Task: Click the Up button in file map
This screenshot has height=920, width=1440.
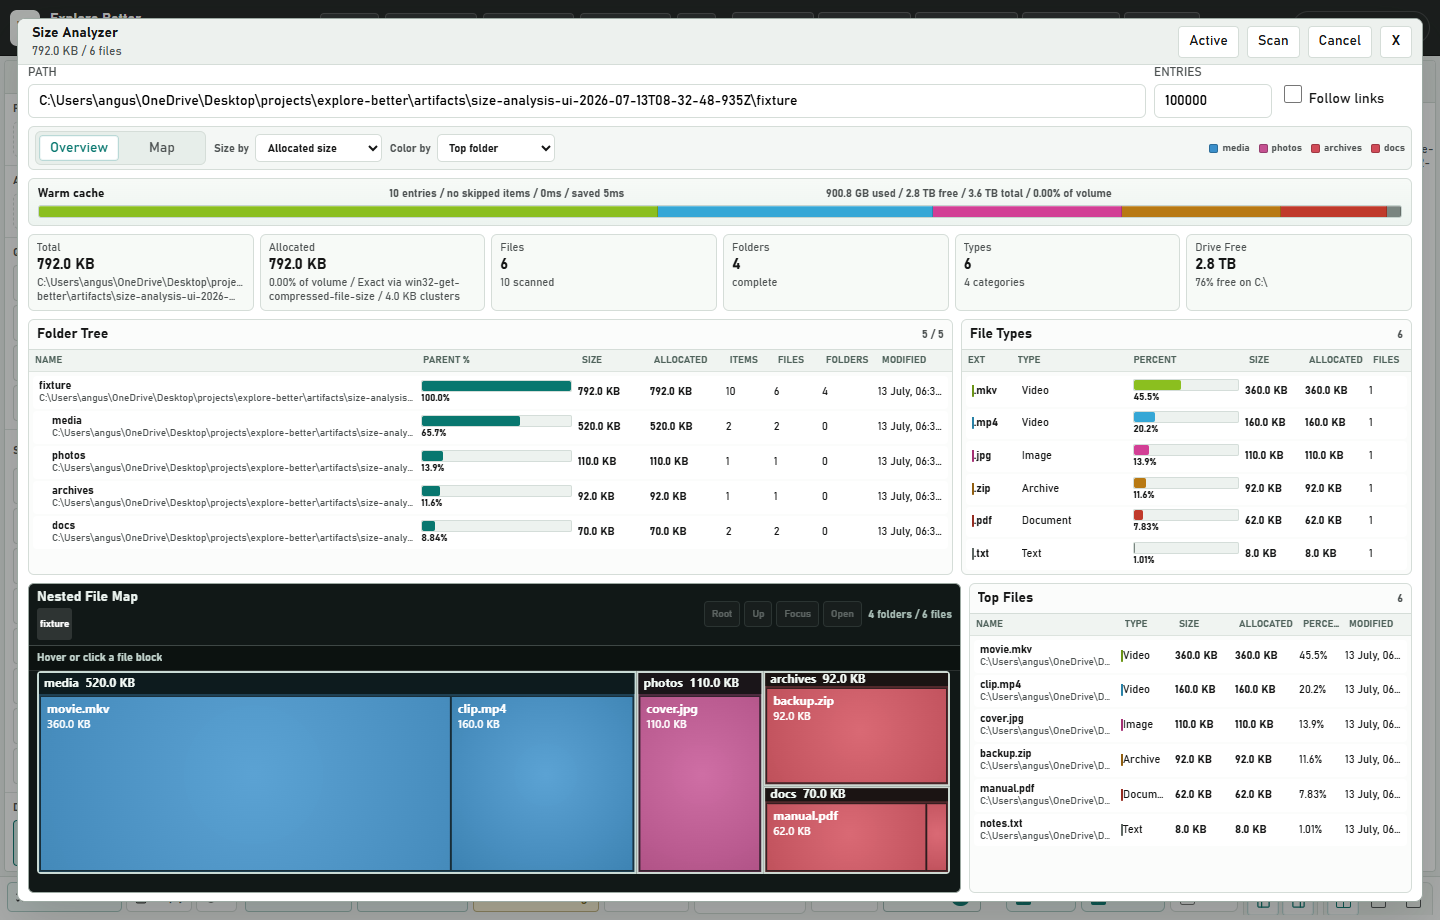Action: pos(758,614)
